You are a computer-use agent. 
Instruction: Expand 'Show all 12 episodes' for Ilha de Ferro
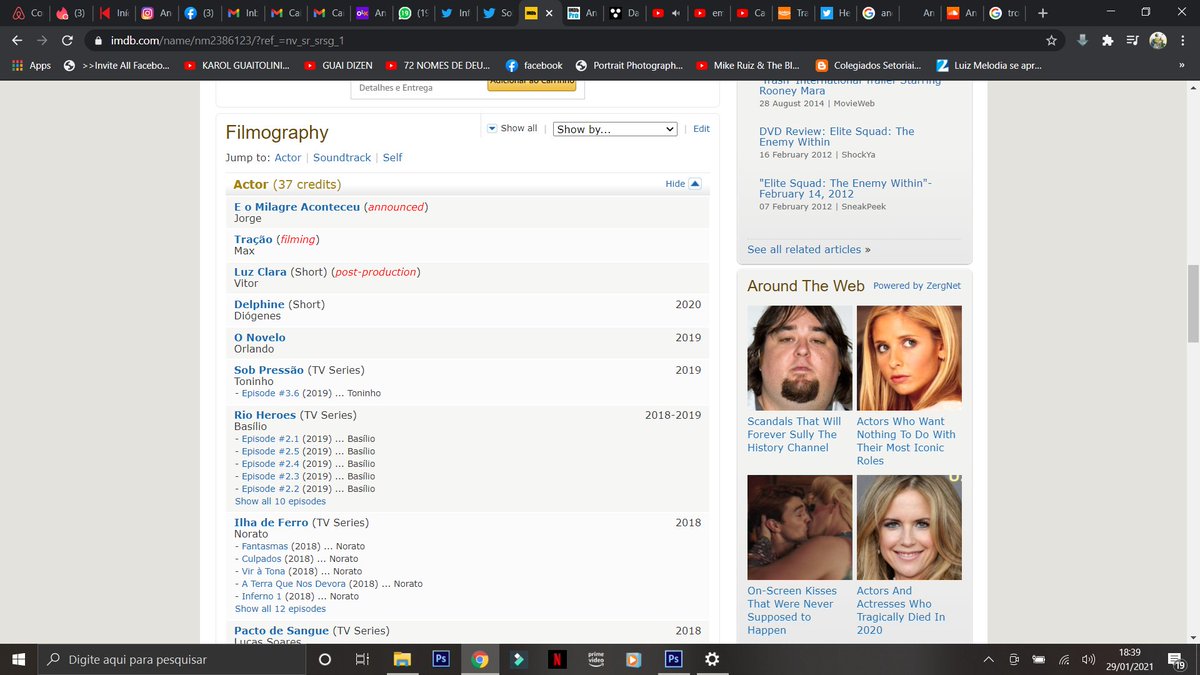[x=280, y=609]
